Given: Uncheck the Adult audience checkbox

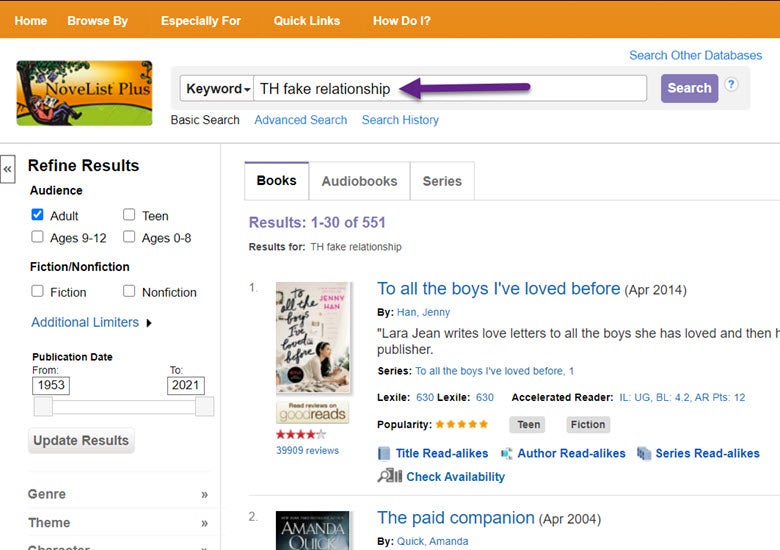Looking at the screenshot, I should click(x=38, y=215).
